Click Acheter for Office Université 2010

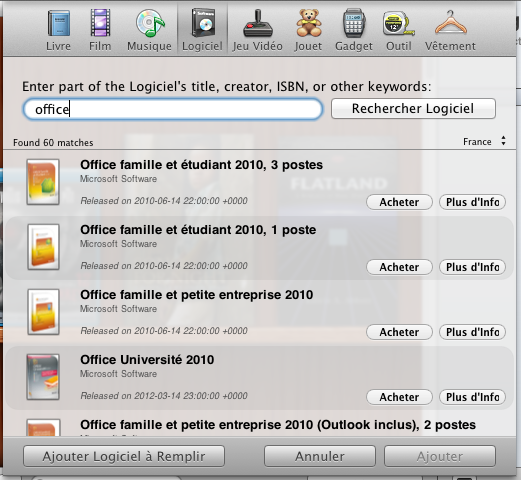point(399,397)
